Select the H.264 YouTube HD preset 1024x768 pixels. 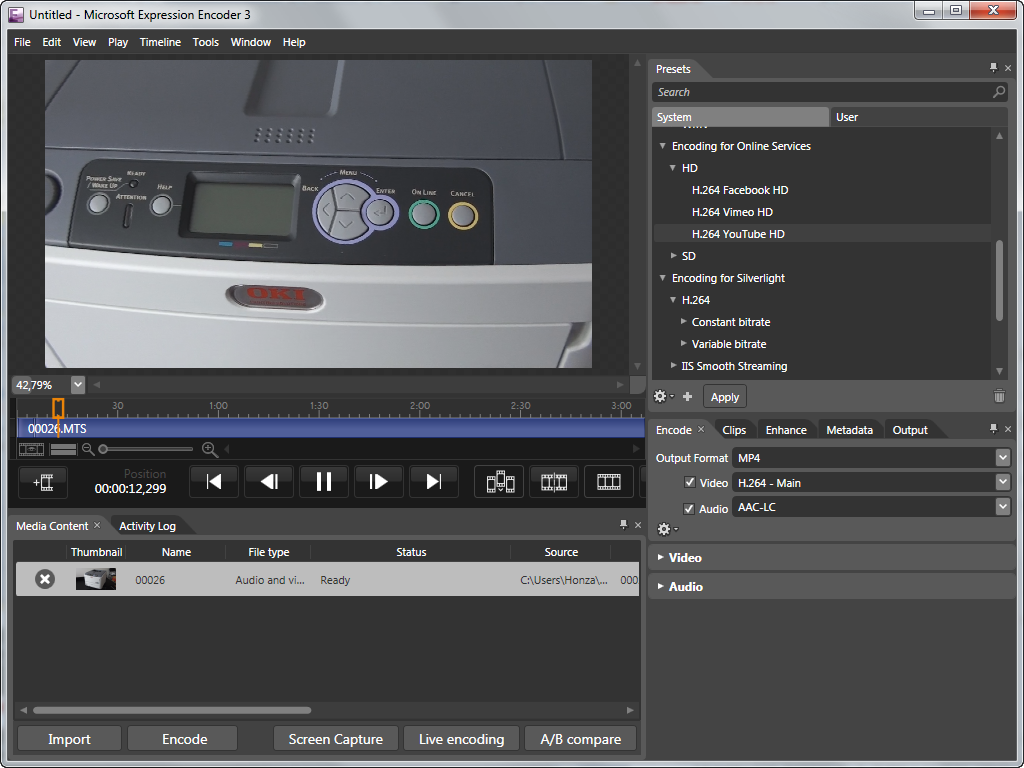tap(738, 234)
